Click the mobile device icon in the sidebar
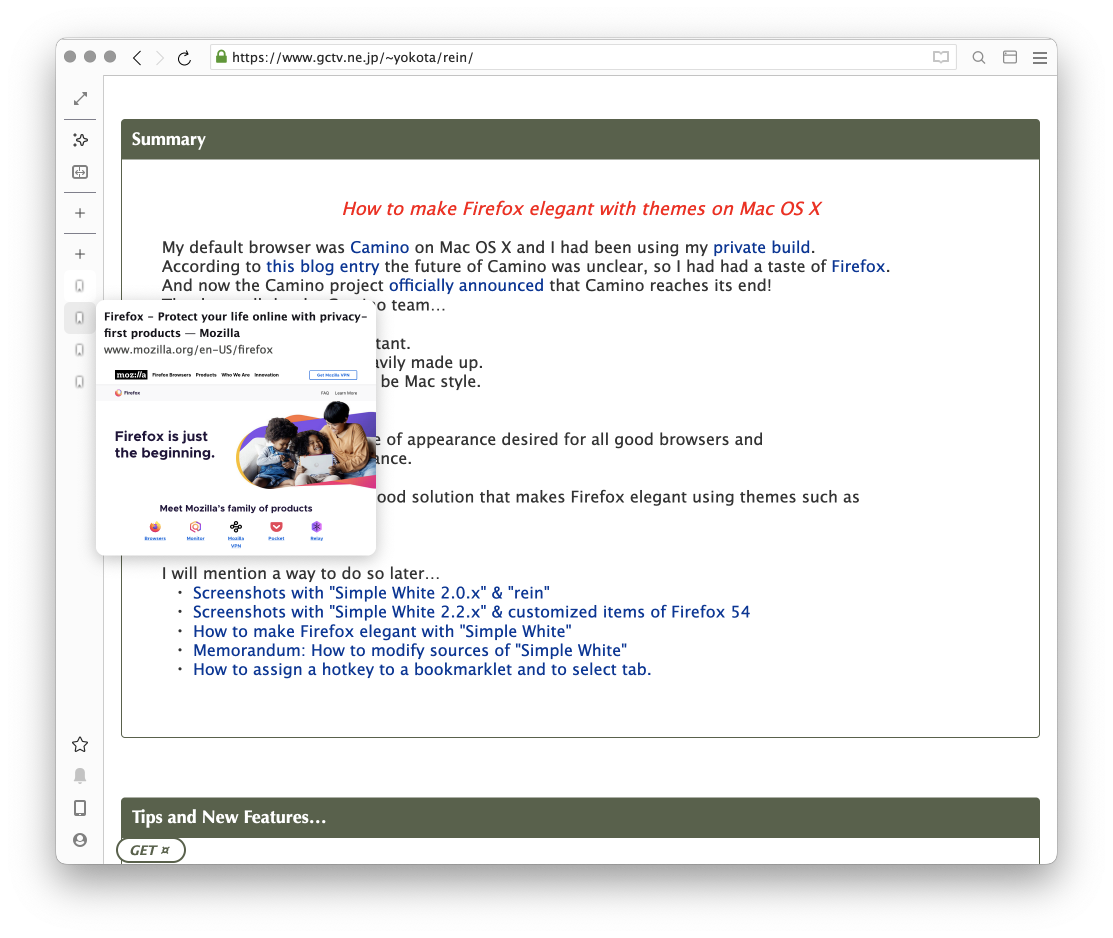The height and width of the screenshot is (938, 1113). (80, 808)
